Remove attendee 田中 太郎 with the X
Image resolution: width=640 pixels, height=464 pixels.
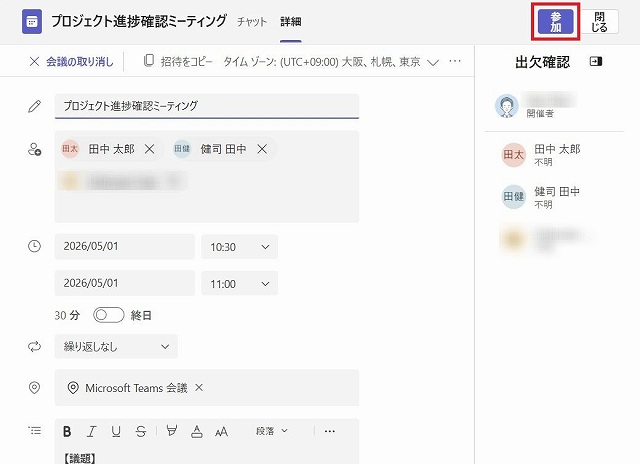point(149,149)
